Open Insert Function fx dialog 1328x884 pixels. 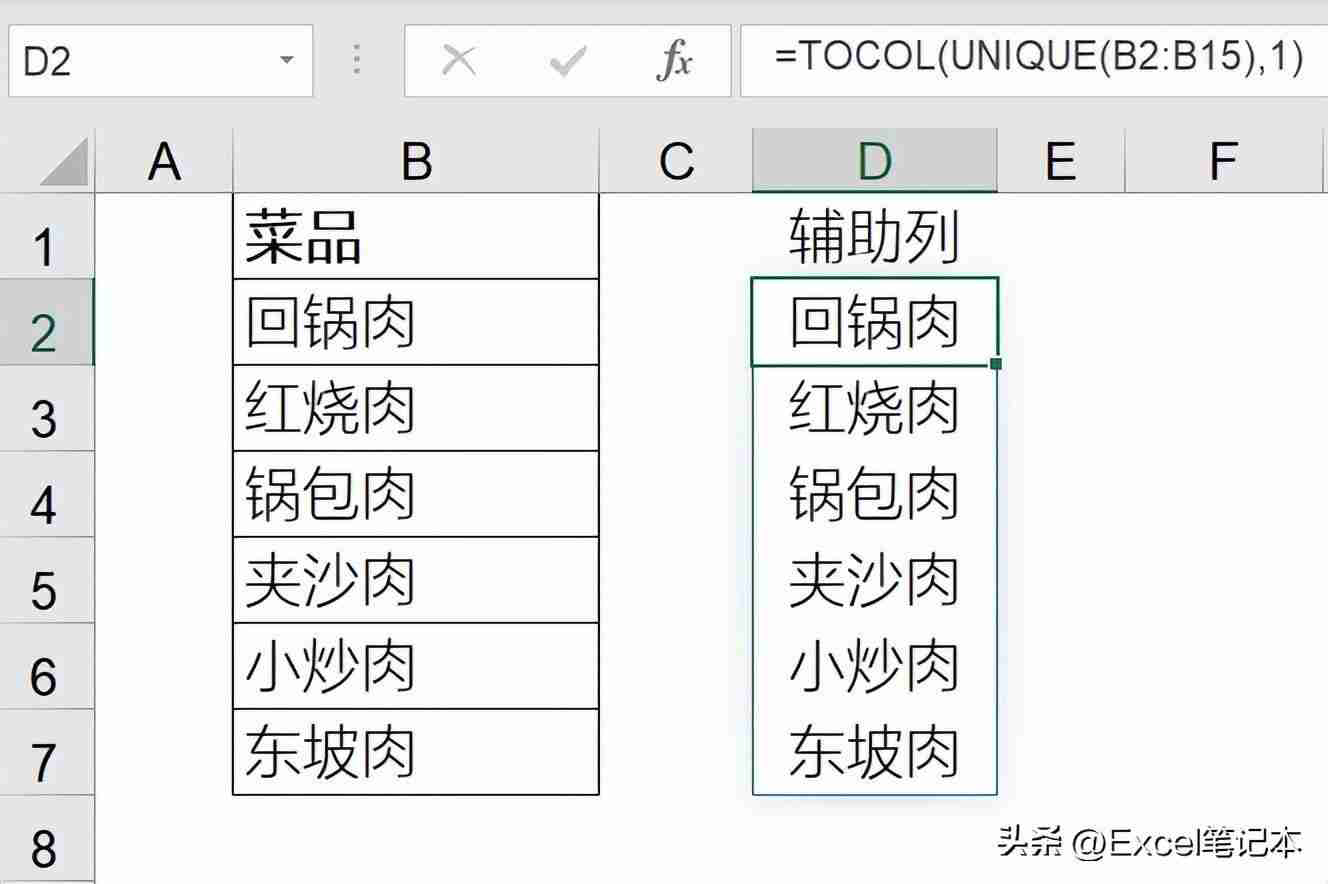pyautogui.click(x=675, y=62)
